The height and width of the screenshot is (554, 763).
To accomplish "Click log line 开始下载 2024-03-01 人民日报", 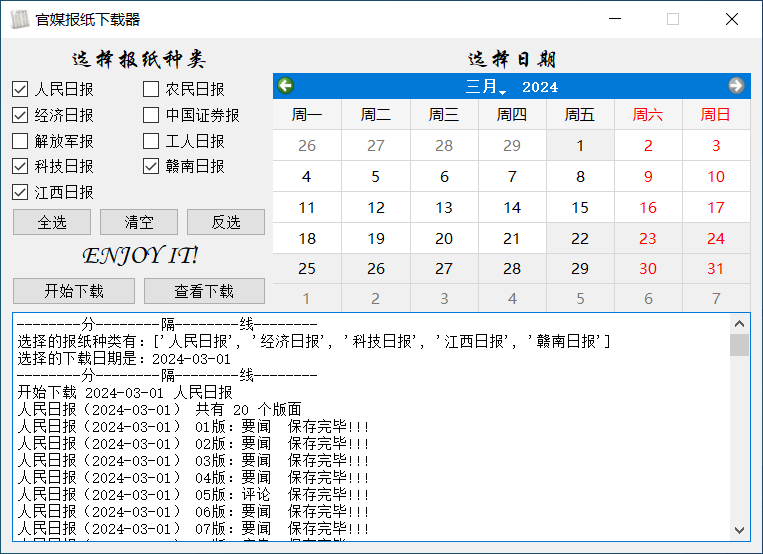I will [x=125, y=392].
